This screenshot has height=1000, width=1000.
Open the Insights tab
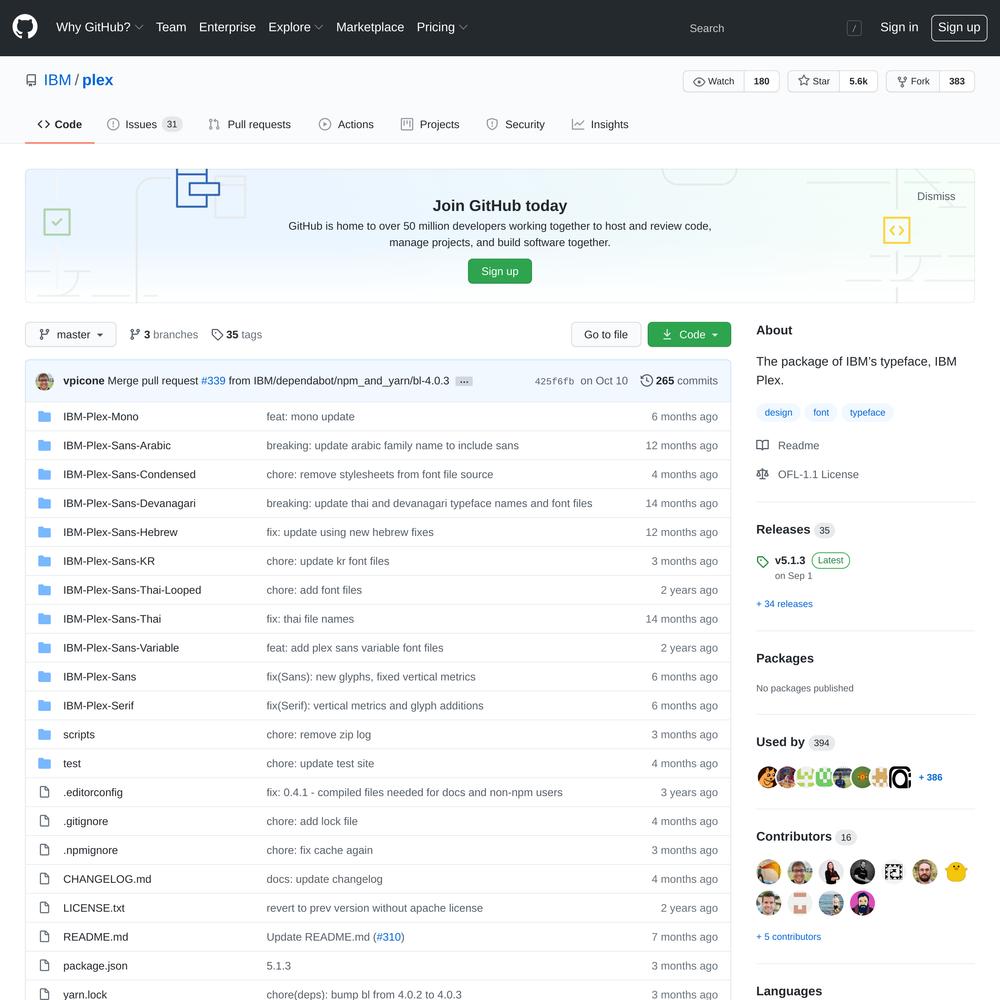click(600, 124)
